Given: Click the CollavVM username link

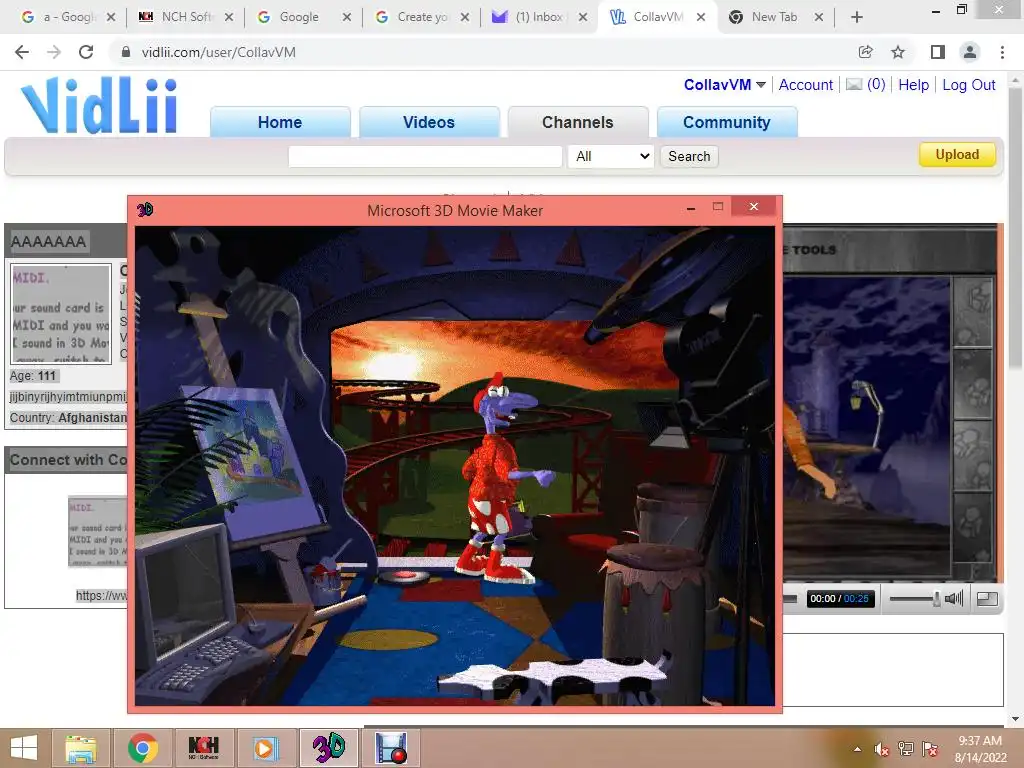Looking at the screenshot, I should (717, 85).
